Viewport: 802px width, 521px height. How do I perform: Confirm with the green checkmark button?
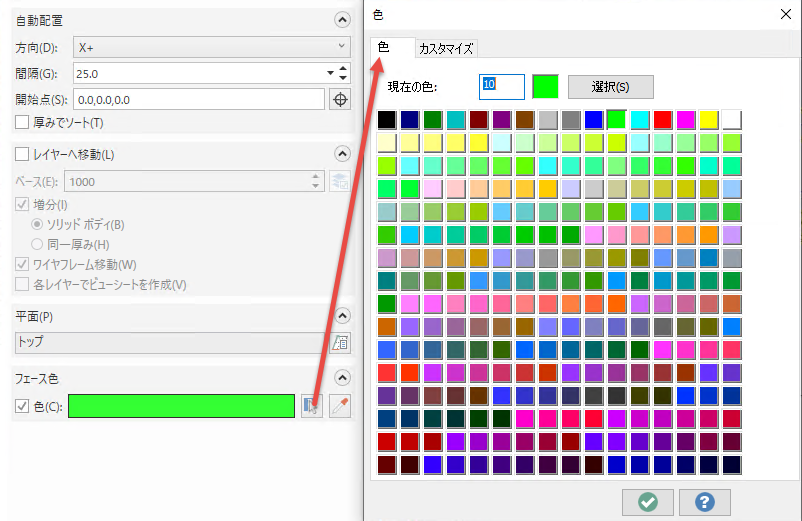click(x=648, y=502)
